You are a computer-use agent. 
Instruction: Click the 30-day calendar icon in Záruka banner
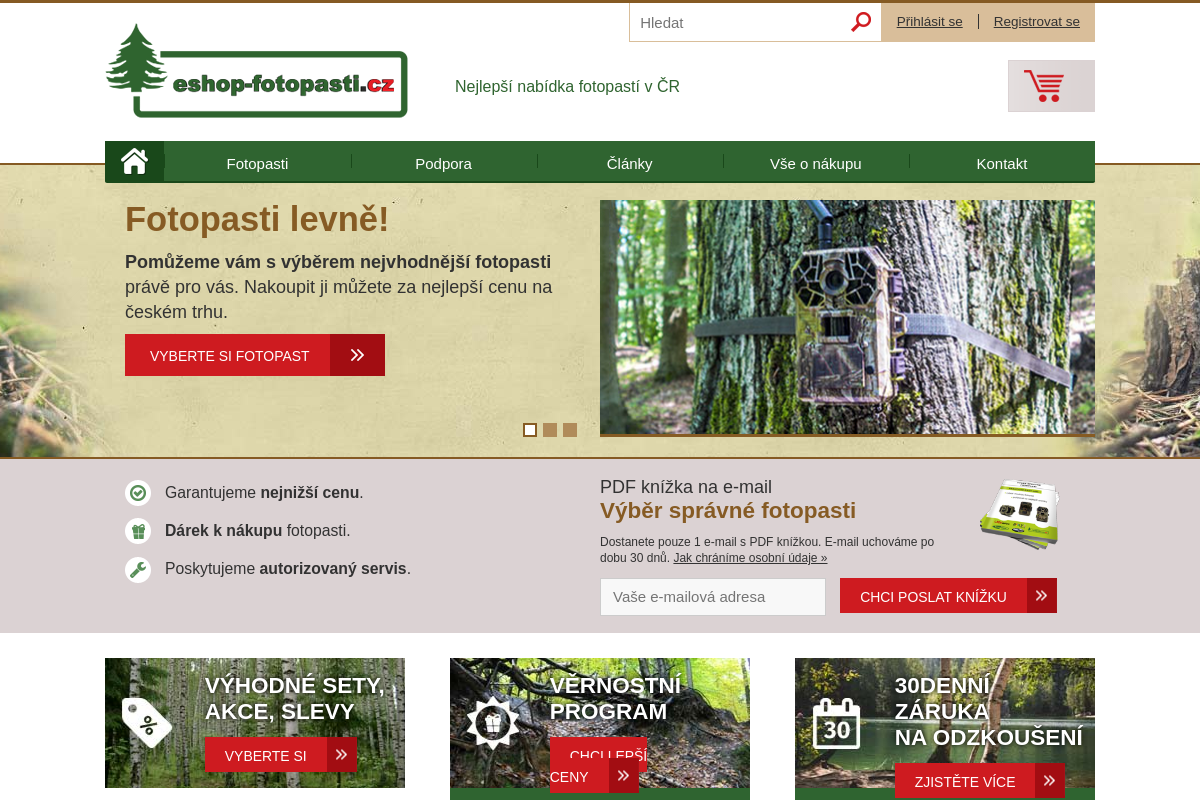pyautogui.click(x=838, y=722)
